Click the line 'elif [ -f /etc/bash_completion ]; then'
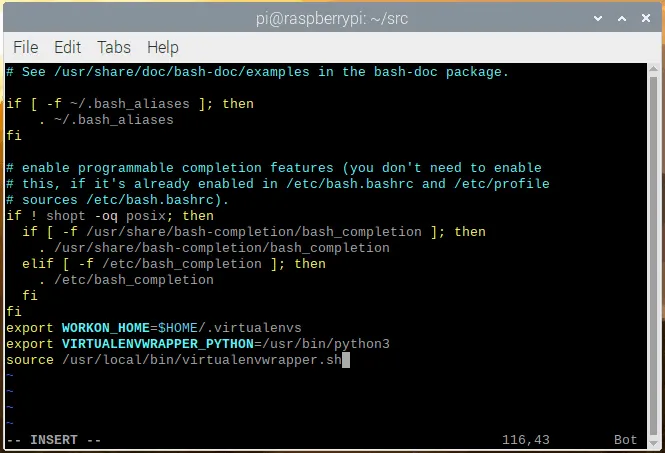665x453 pixels. [x=174, y=264]
